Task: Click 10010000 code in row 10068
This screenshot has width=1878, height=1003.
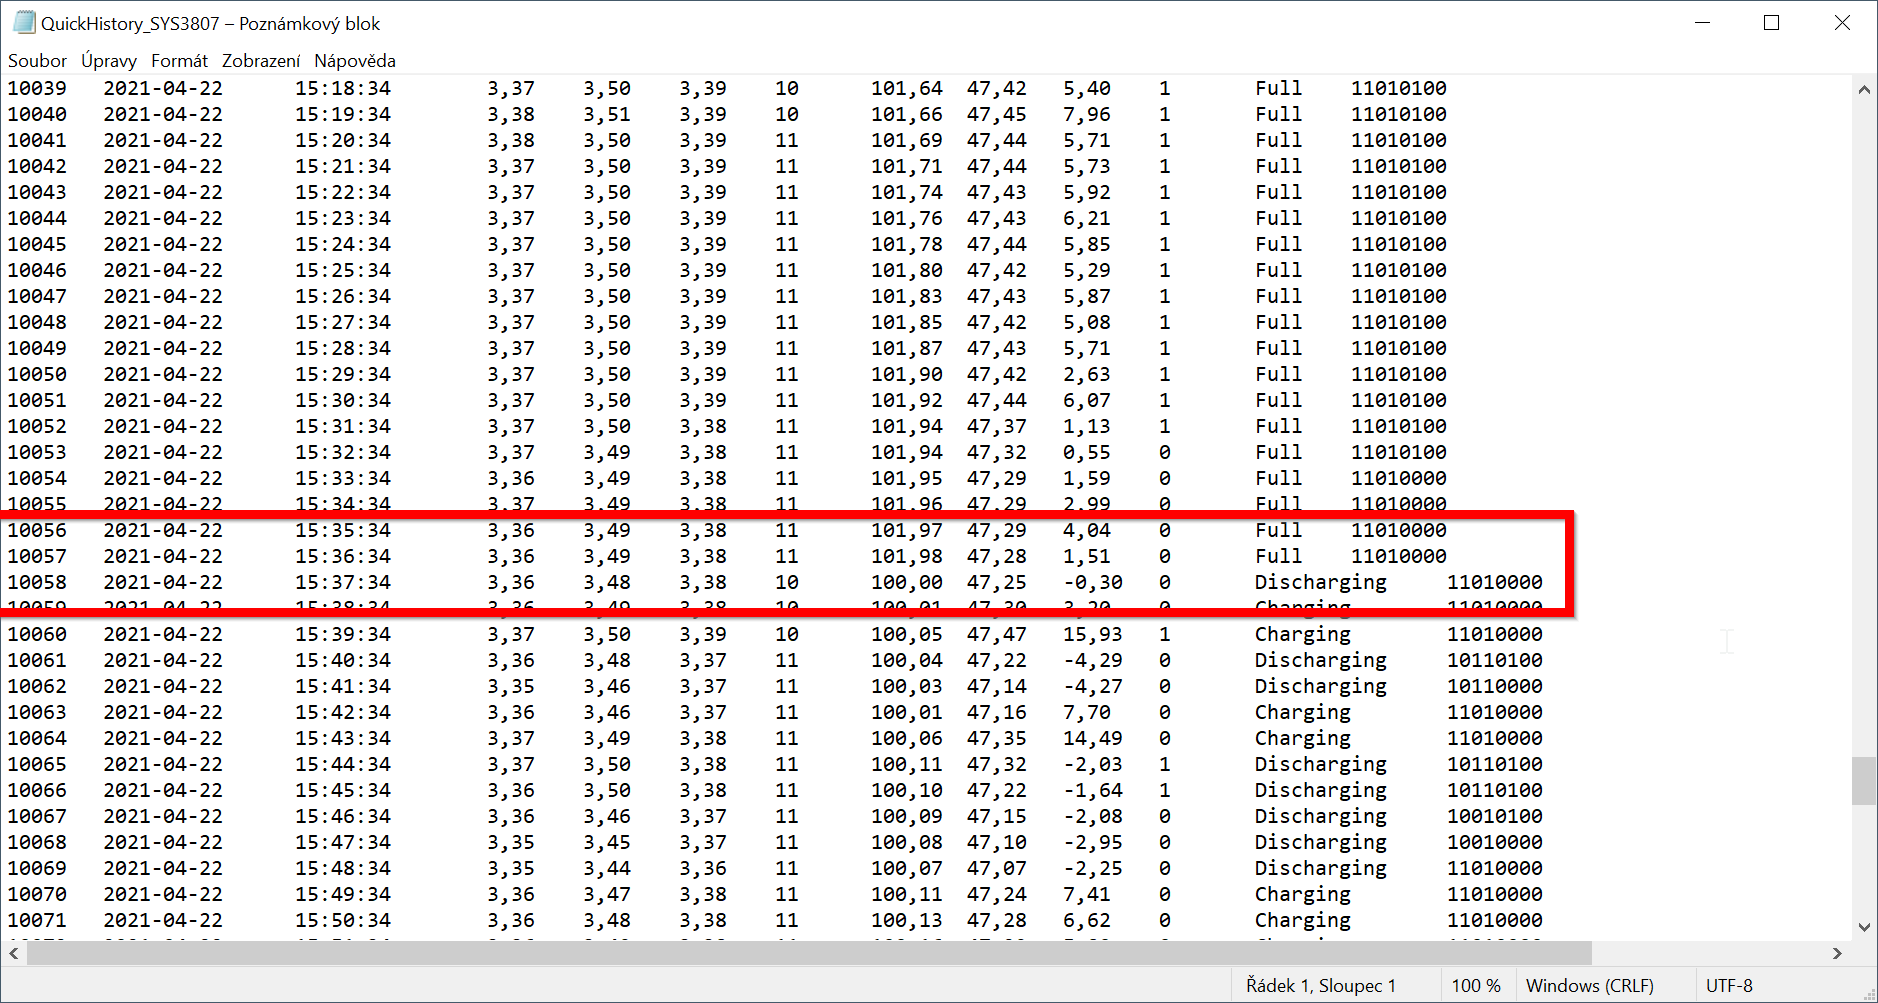Action: [1495, 842]
